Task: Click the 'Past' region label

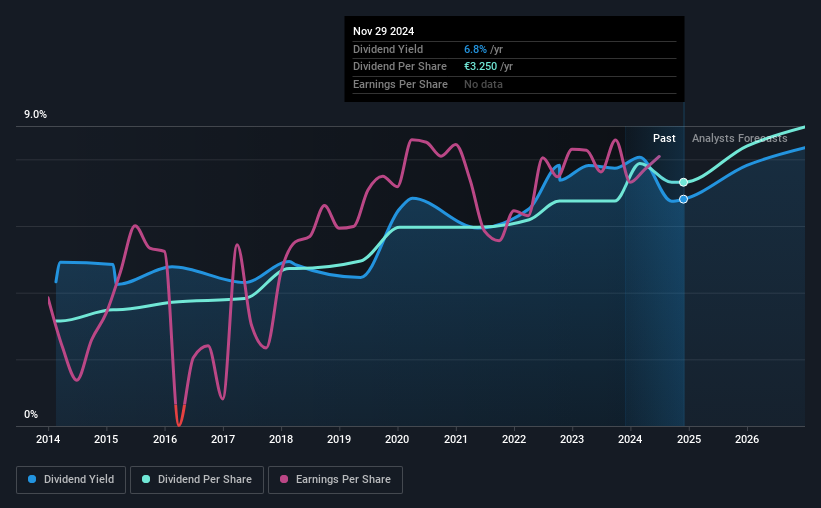Action: point(664,138)
